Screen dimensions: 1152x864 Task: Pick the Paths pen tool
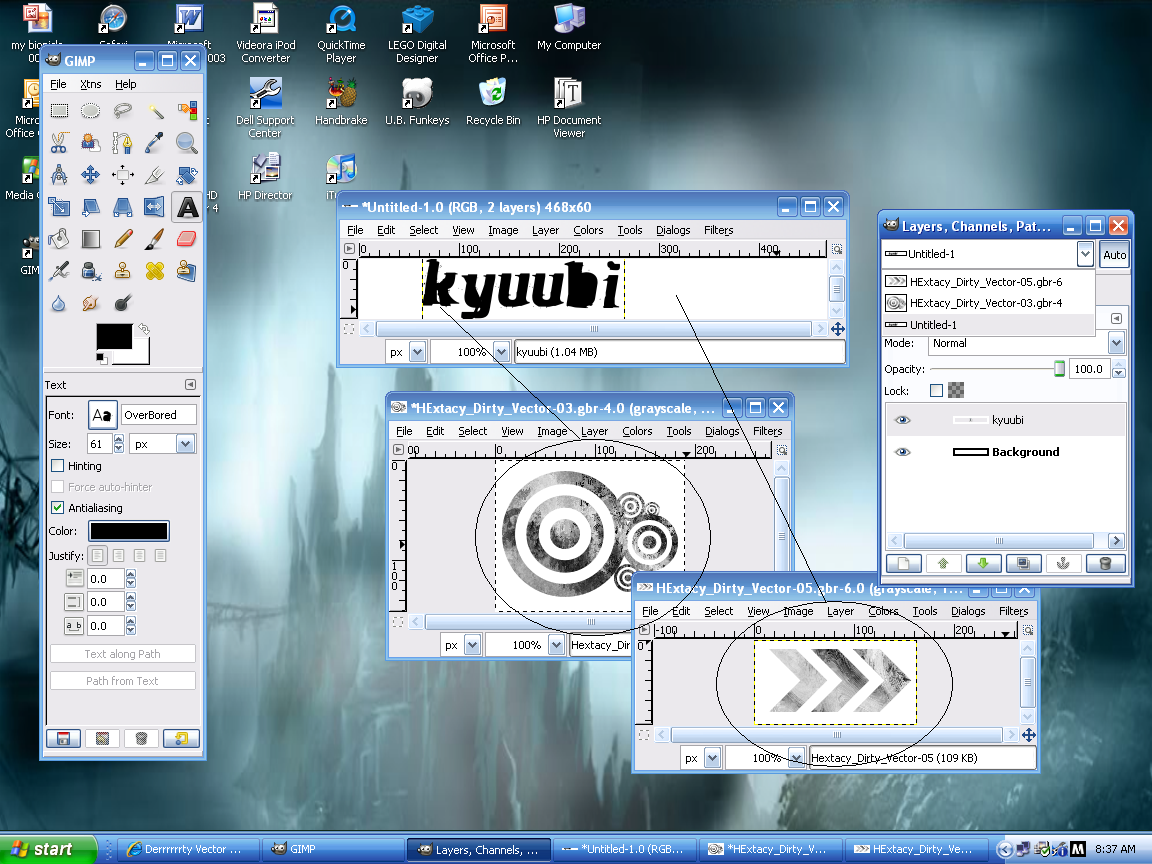[x=122, y=143]
